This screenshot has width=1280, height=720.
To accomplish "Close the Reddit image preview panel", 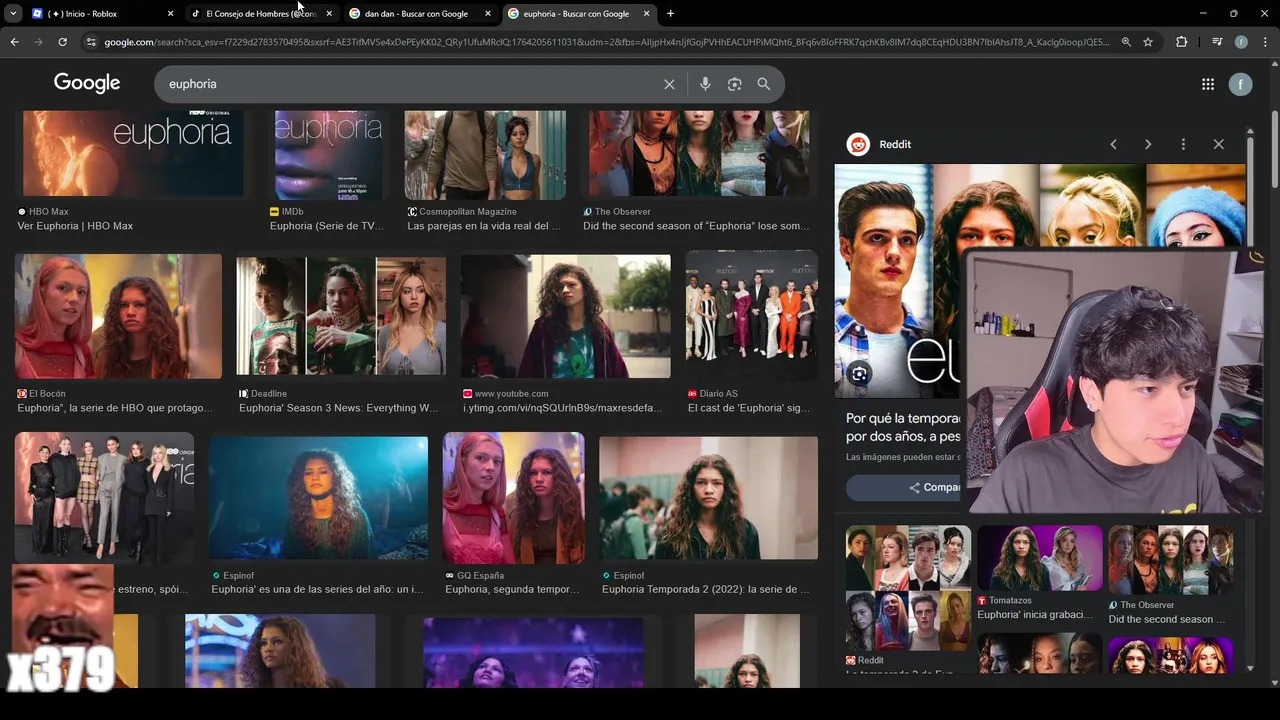I will (1218, 144).
